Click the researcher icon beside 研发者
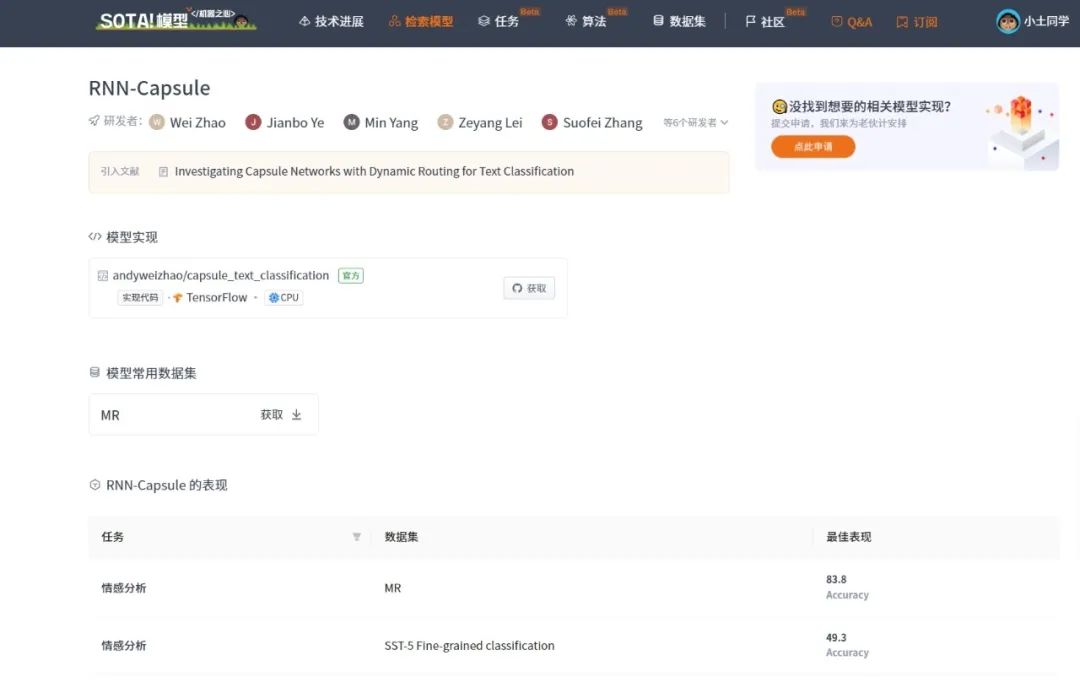The width and height of the screenshot is (1080, 688). point(93,122)
